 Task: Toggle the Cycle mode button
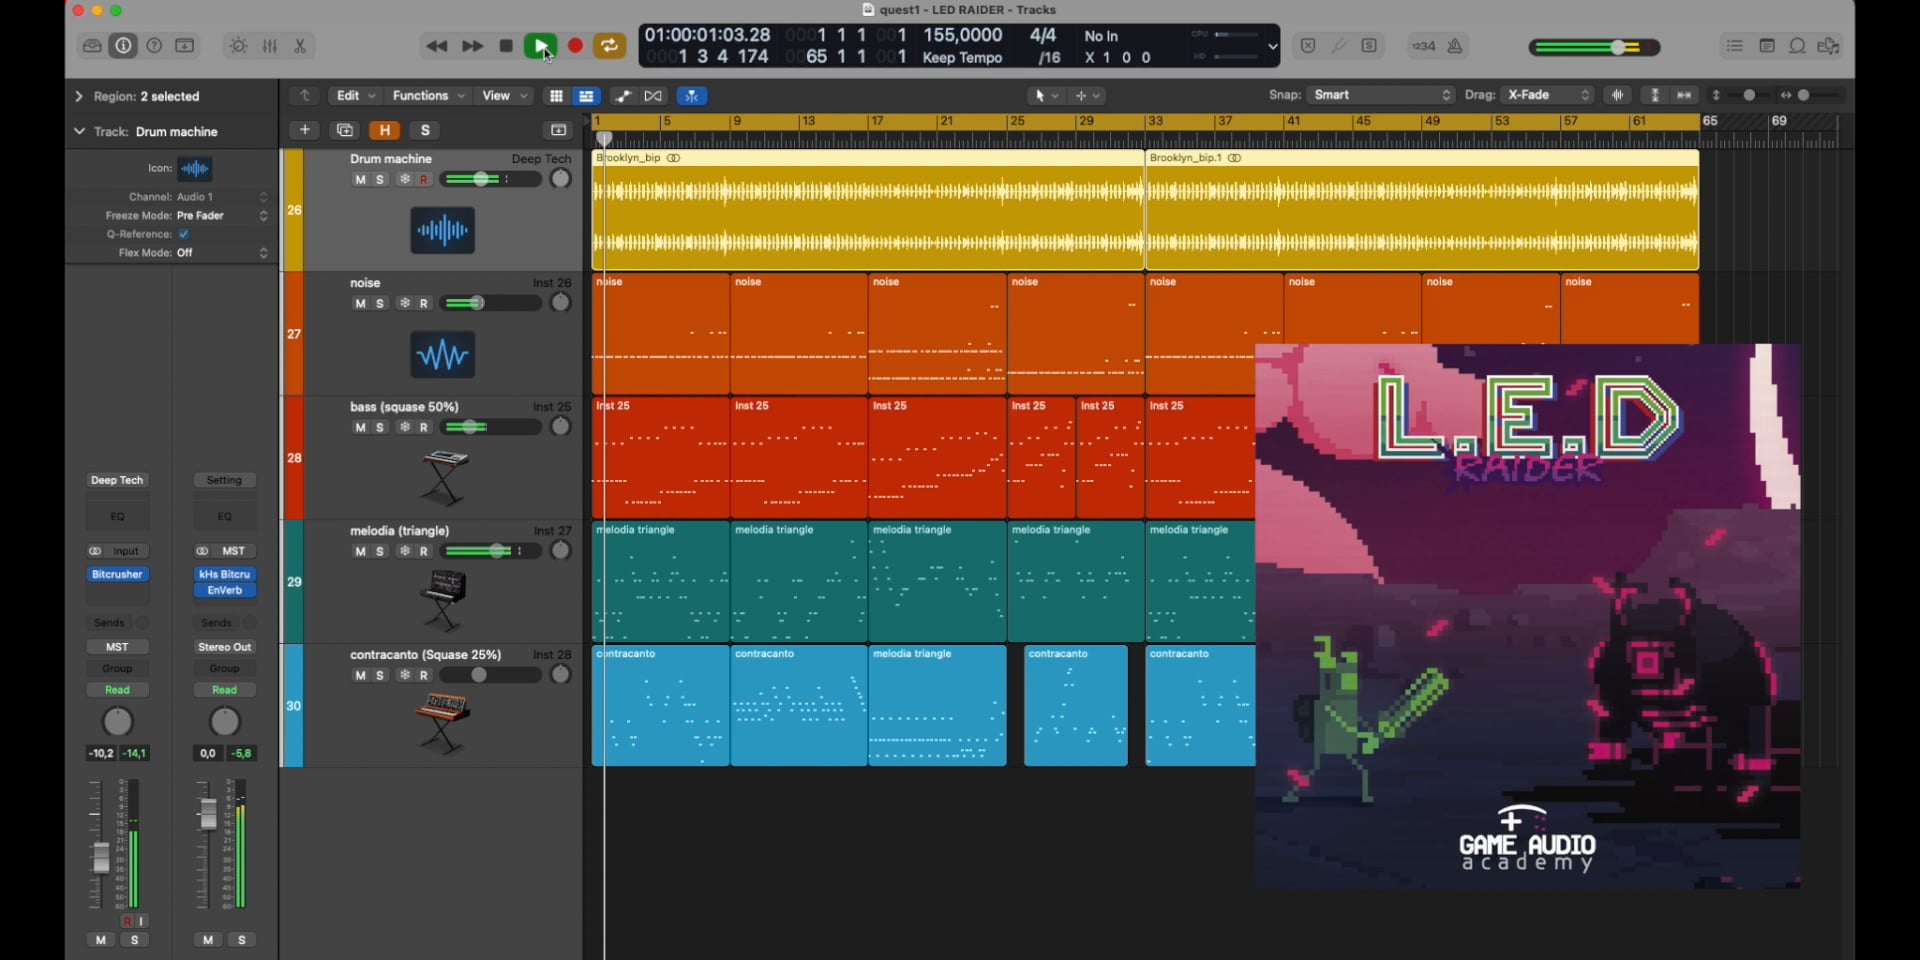click(x=609, y=46)
